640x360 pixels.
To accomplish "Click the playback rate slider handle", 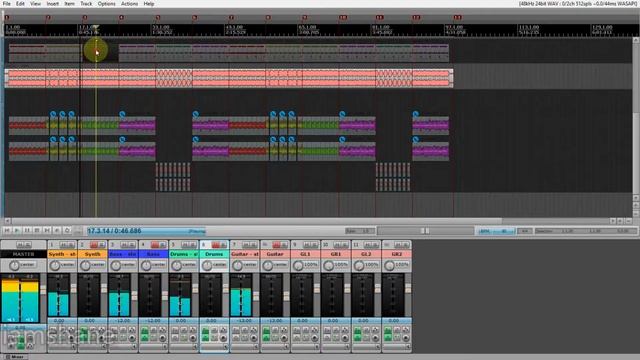I will [x=425, y=231].
